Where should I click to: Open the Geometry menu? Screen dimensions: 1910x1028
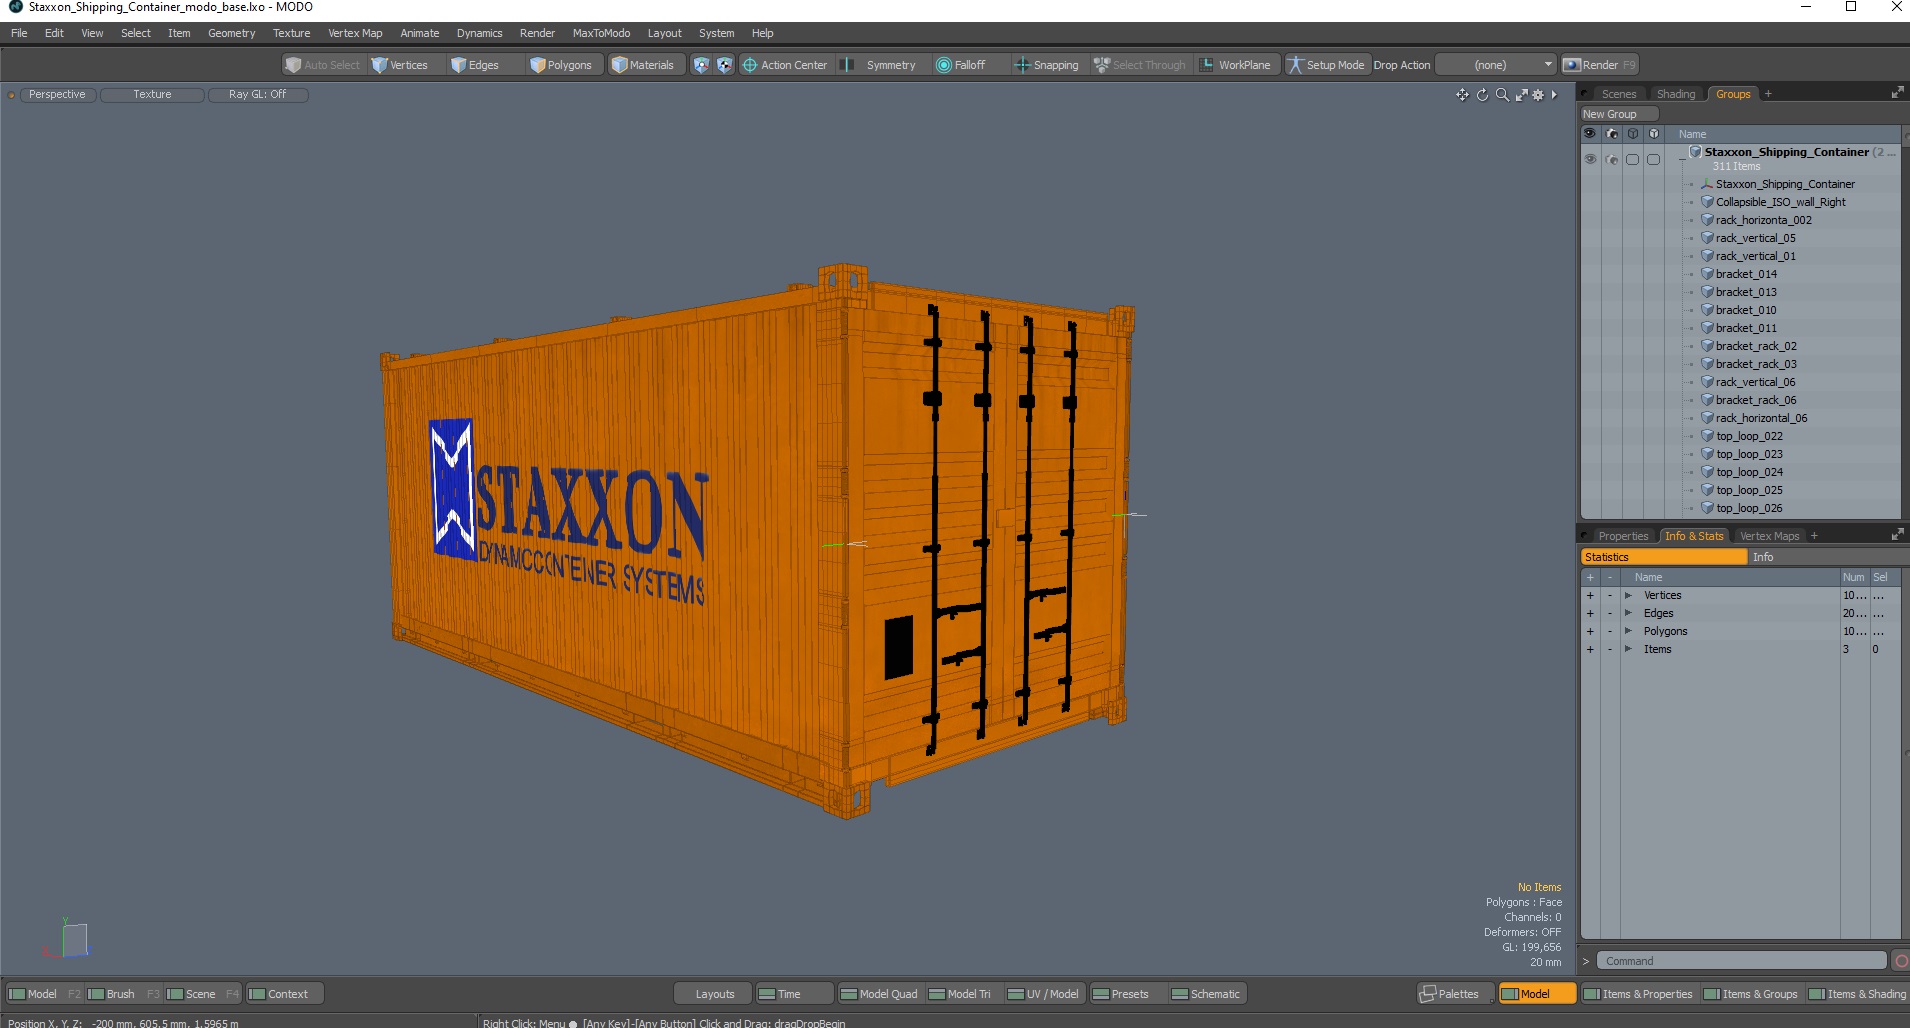point(231,33)
